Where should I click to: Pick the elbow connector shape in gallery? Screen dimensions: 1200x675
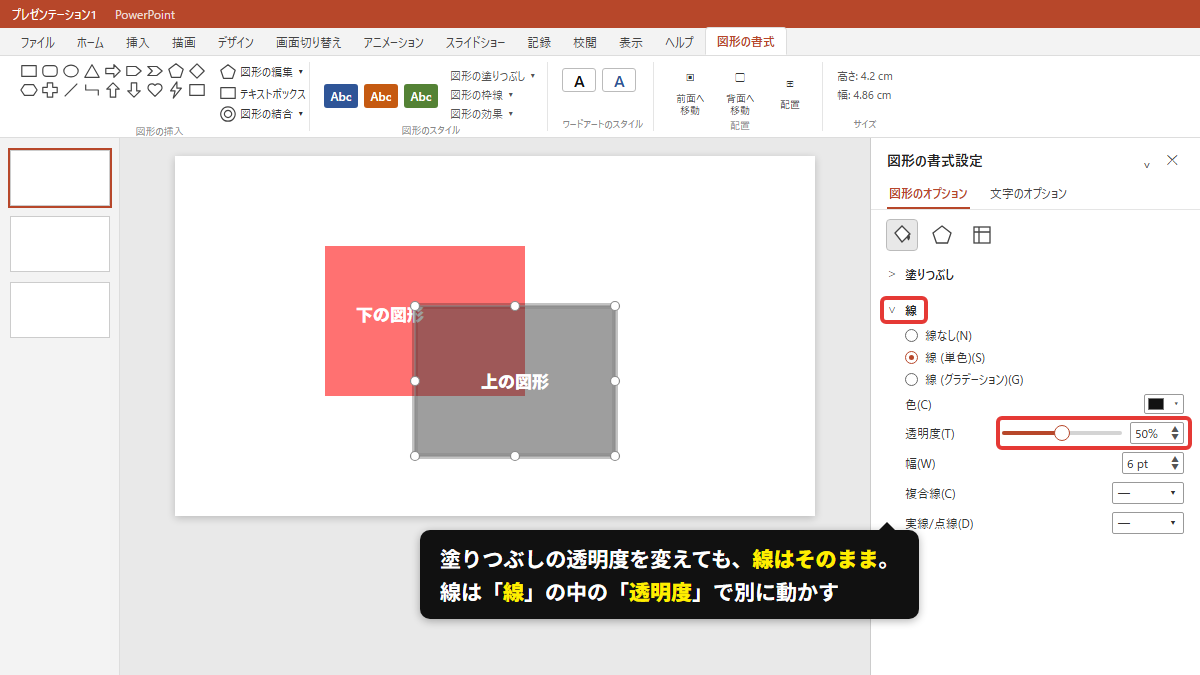coord(92,90)
